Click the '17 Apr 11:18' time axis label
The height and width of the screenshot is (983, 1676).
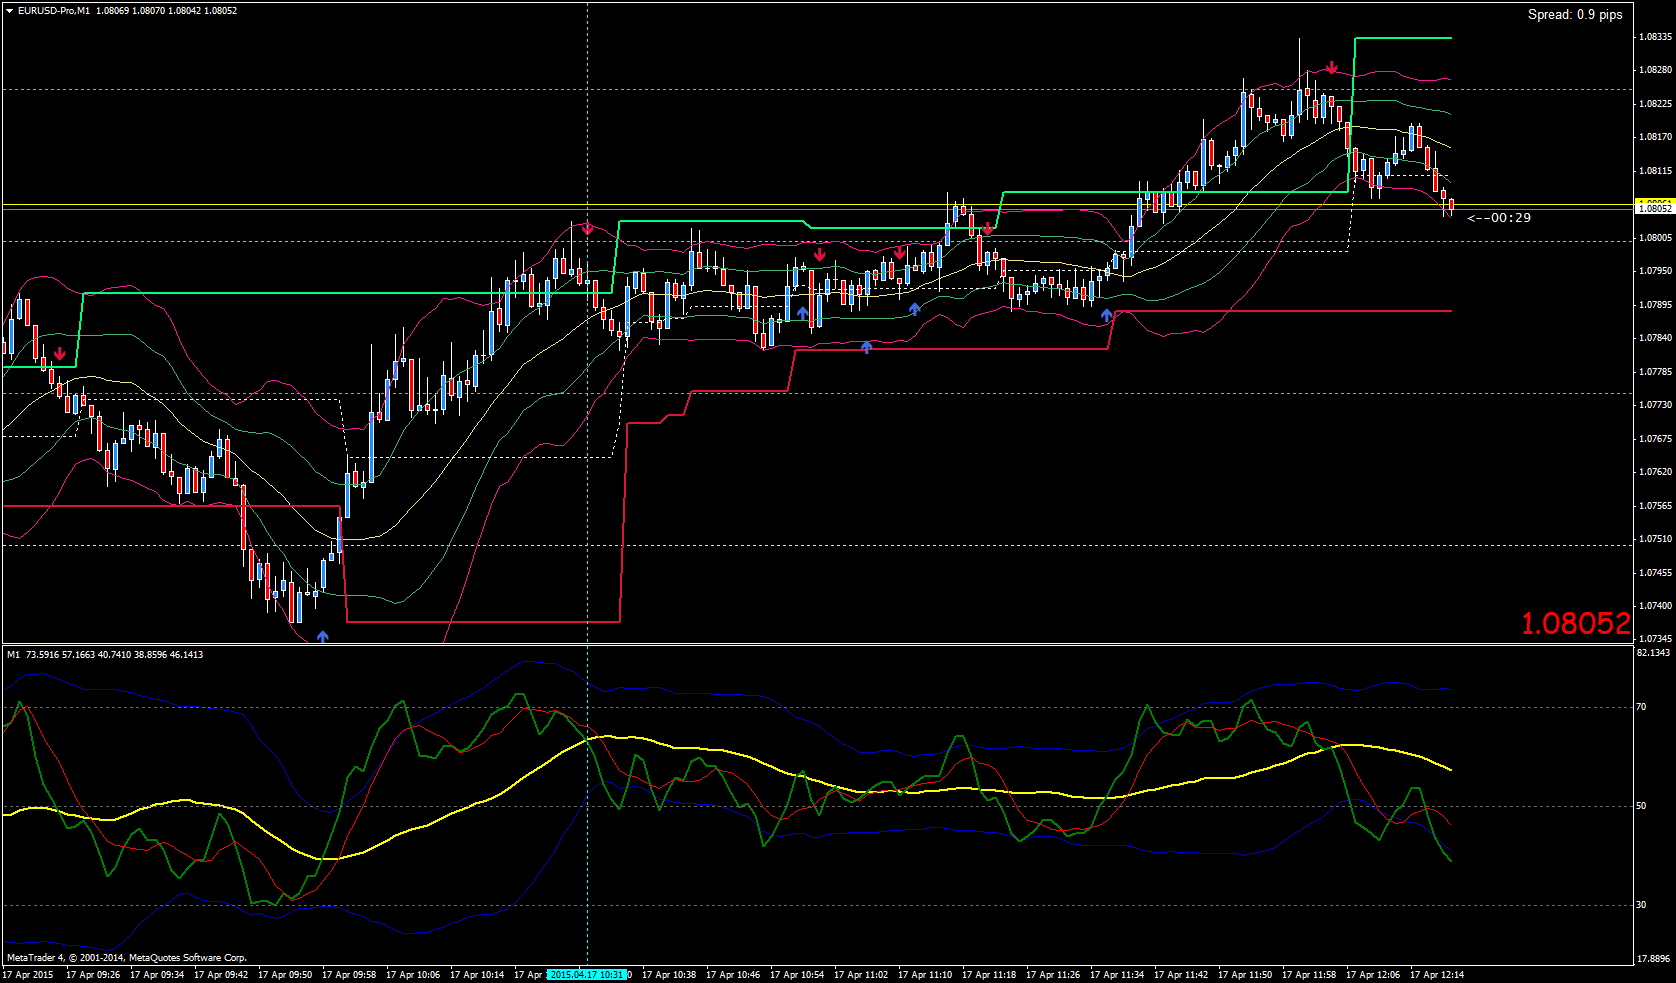(x=989, y=975)
